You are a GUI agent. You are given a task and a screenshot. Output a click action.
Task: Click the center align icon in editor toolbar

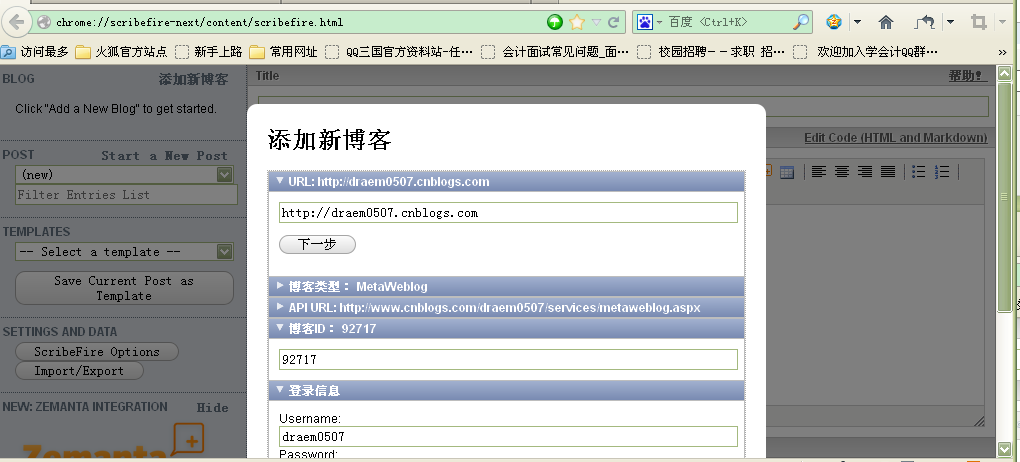click(x=842, y=172)
